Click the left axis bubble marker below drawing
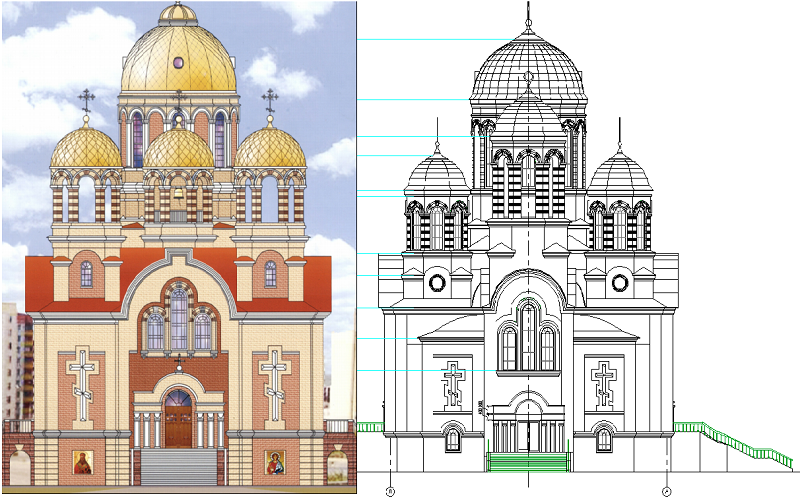This screenshot has height=500, width=800. [391, 491]
